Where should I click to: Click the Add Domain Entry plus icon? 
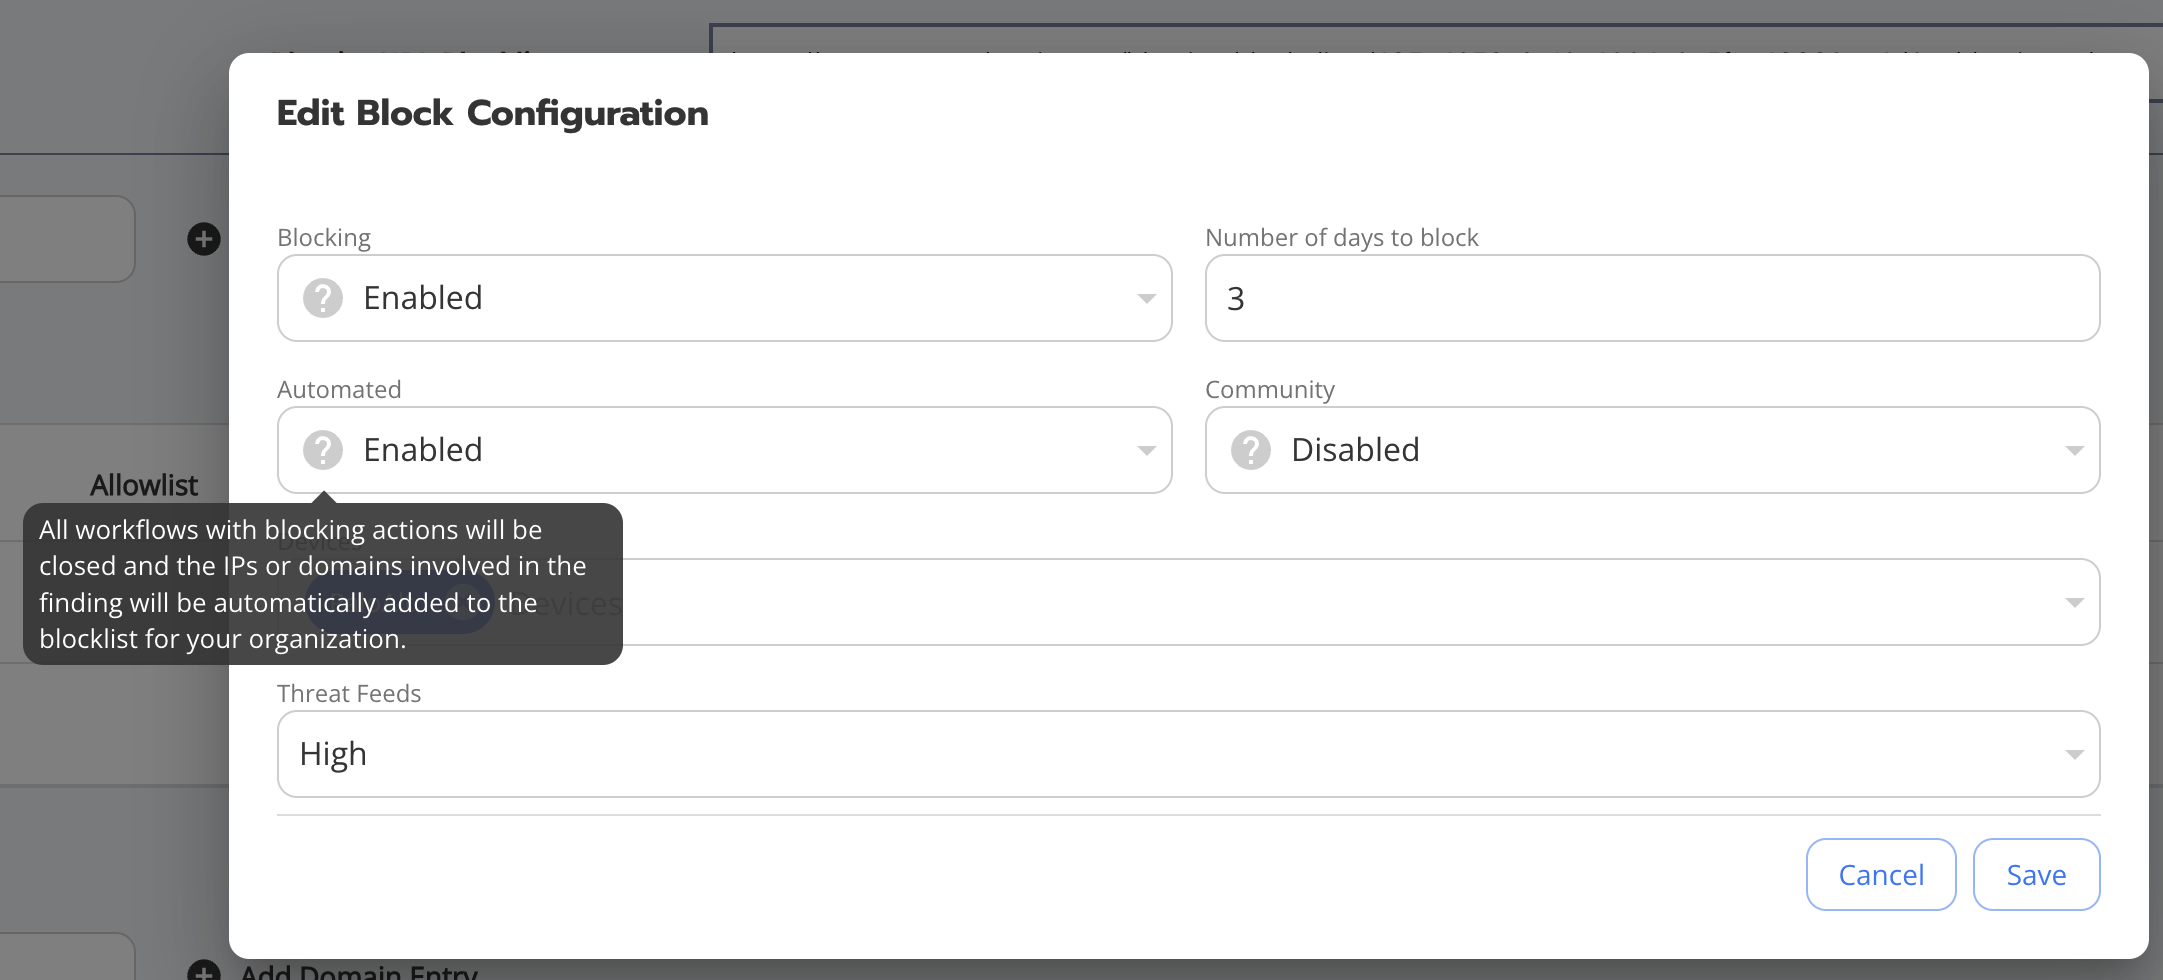click(204, 971)
